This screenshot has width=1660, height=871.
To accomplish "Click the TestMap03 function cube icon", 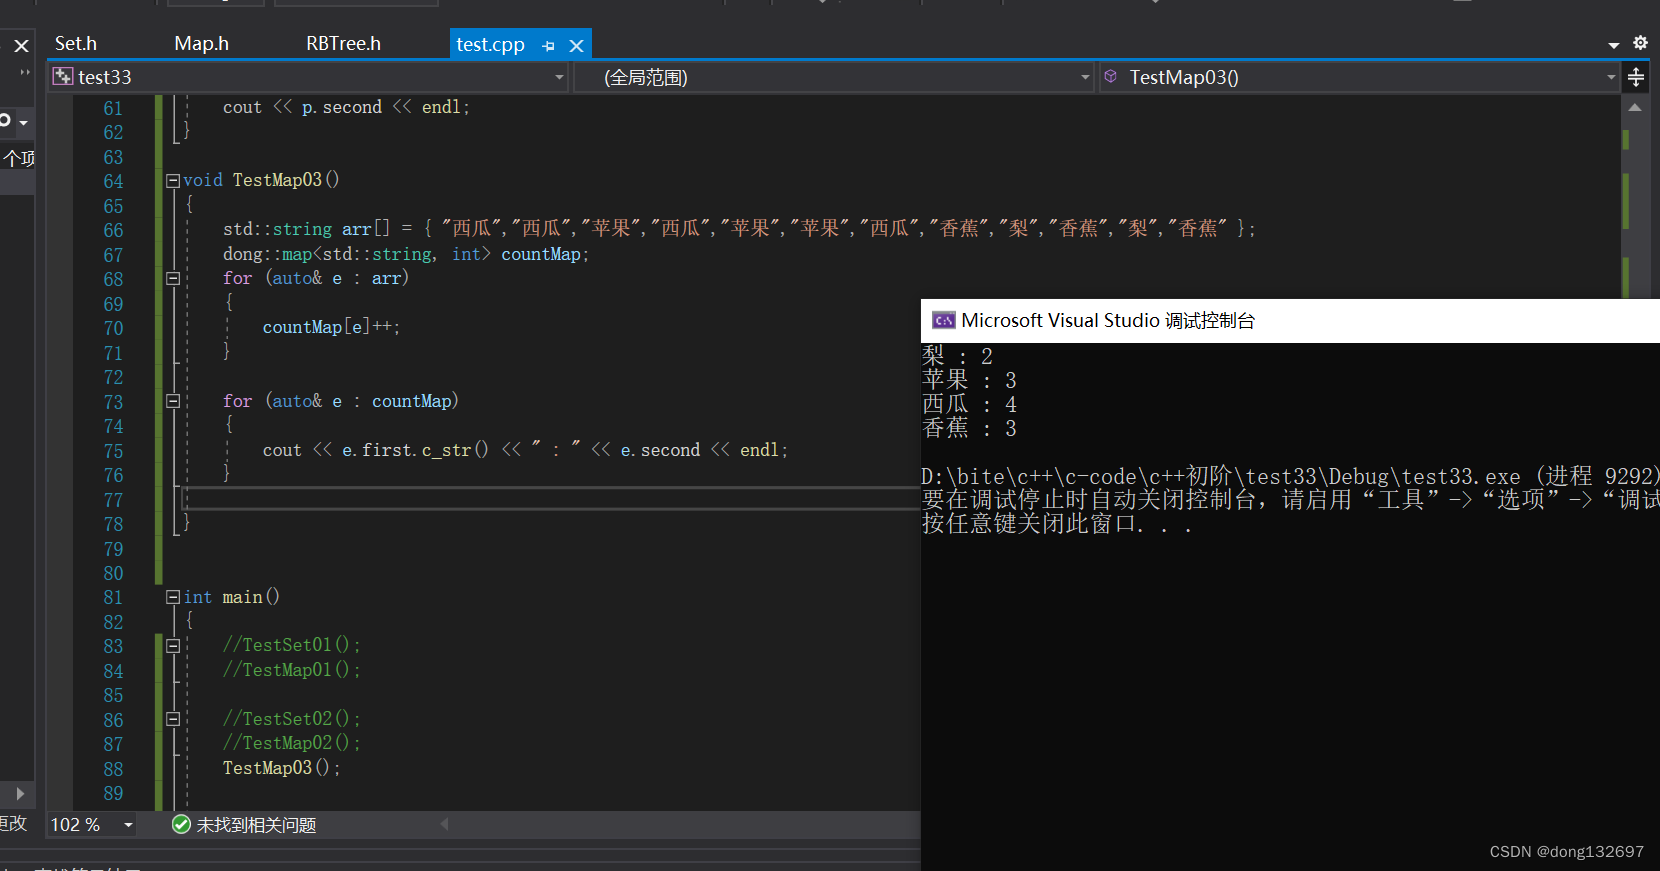I will 1110,77.
